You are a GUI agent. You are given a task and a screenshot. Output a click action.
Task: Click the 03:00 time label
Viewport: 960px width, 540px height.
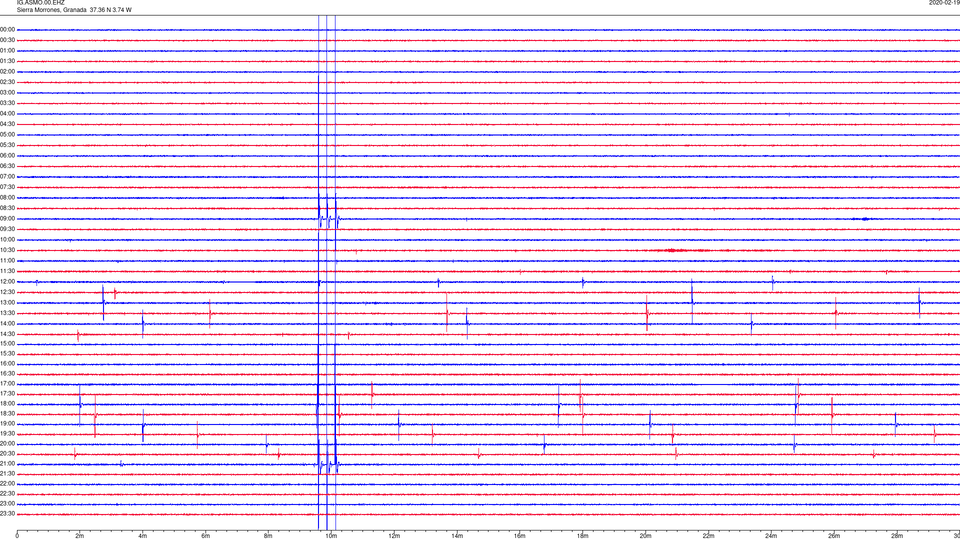(x=7, y=93)
